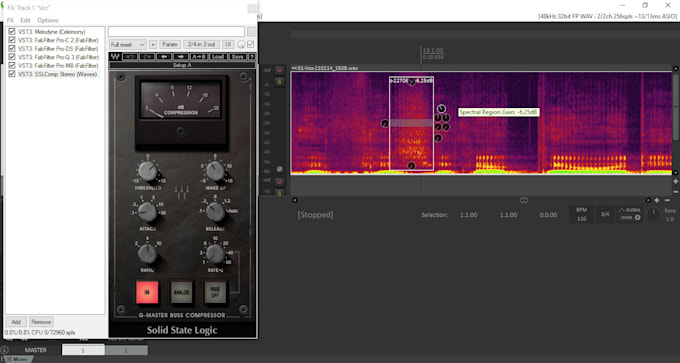Image resolution: width=680 pixels, height=363 pixels.
Task: Click the UI button in FX window
Action: (228, 45)
